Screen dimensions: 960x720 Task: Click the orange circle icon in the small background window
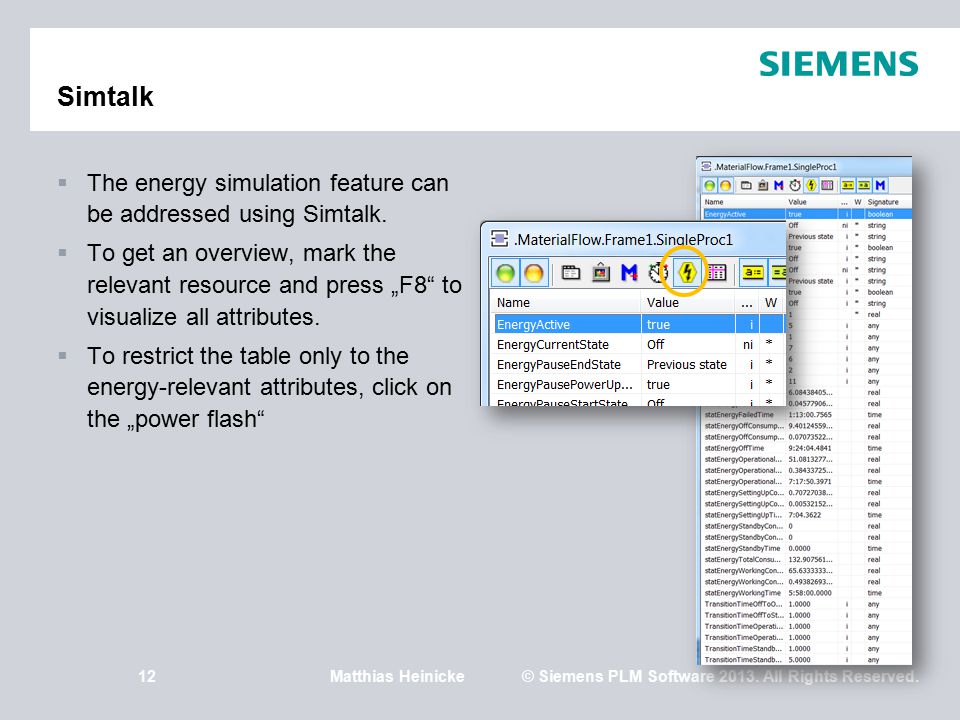(x=725, y=186)
